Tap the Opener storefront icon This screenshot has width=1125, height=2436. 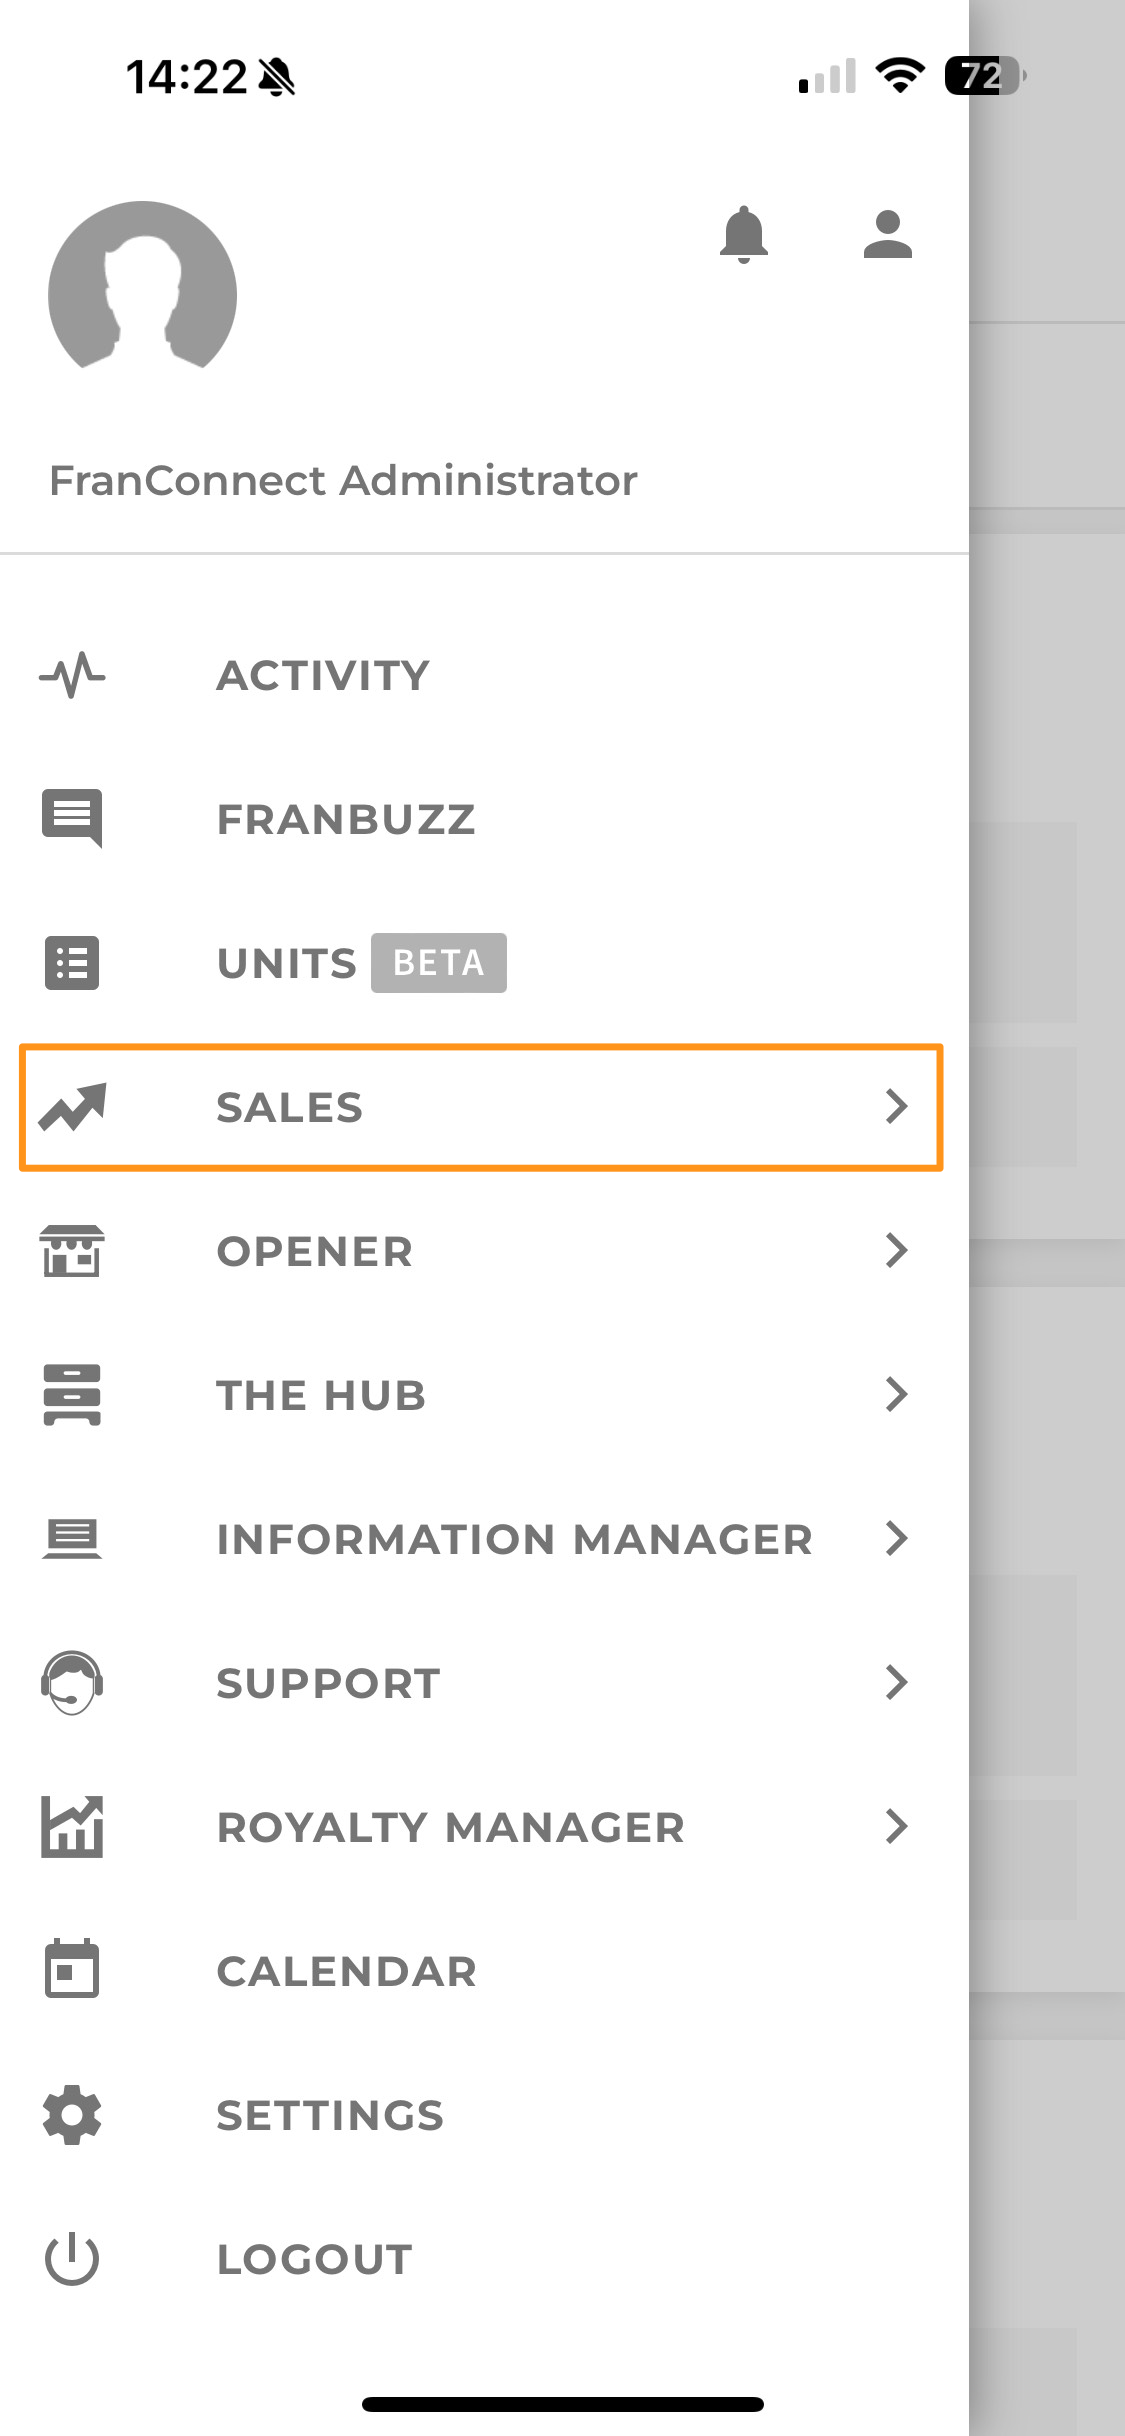(72, 1251)
